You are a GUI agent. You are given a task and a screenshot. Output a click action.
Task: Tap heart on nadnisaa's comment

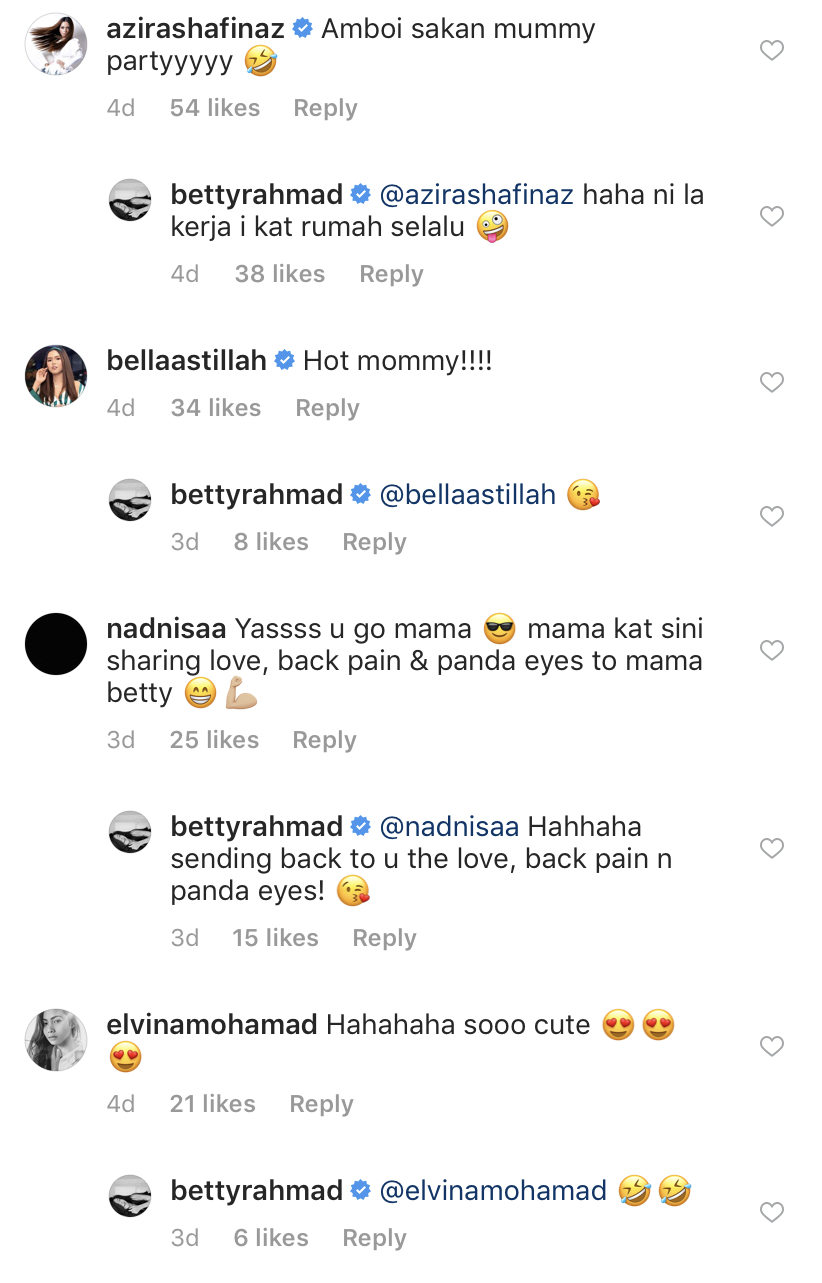tap(771, 650)
